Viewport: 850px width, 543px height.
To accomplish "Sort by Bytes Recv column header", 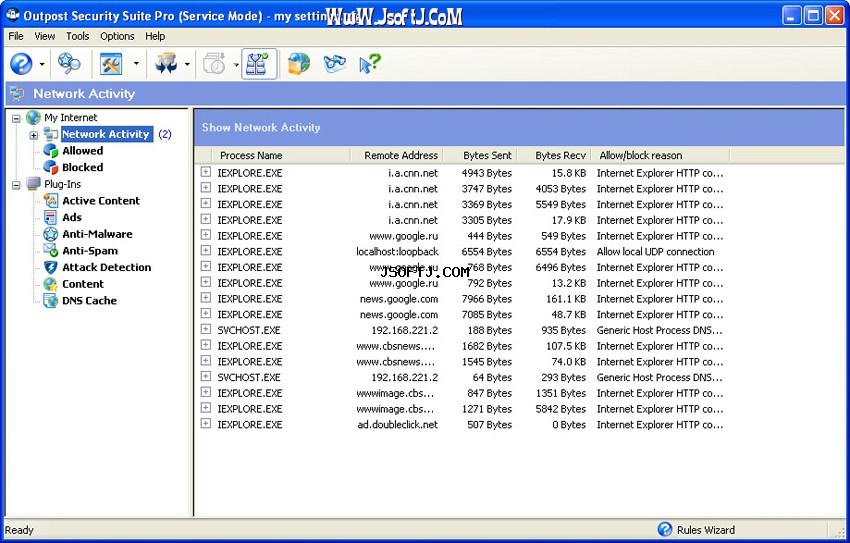I will [x=553, y=155].
